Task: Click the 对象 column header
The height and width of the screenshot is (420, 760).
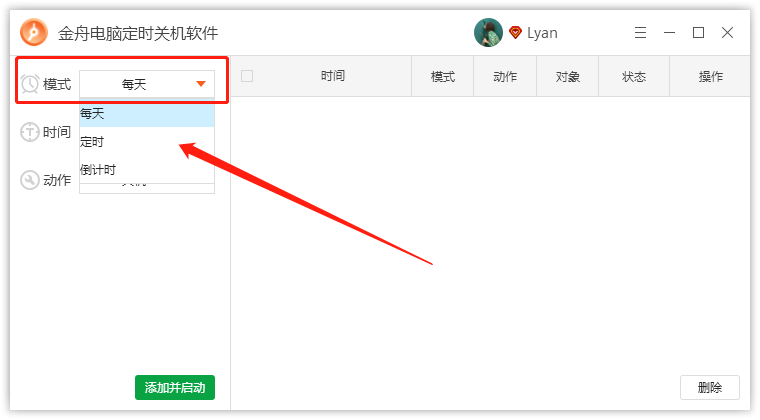Action: point(568,77)
